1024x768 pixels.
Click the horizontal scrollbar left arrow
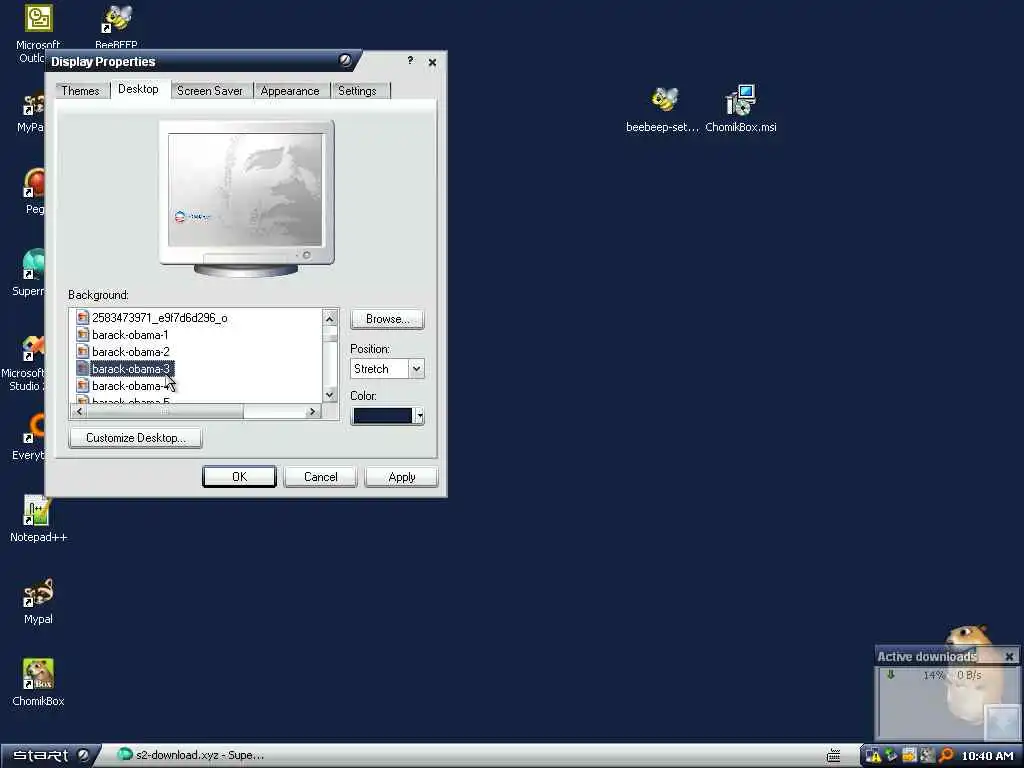point(79,411)
